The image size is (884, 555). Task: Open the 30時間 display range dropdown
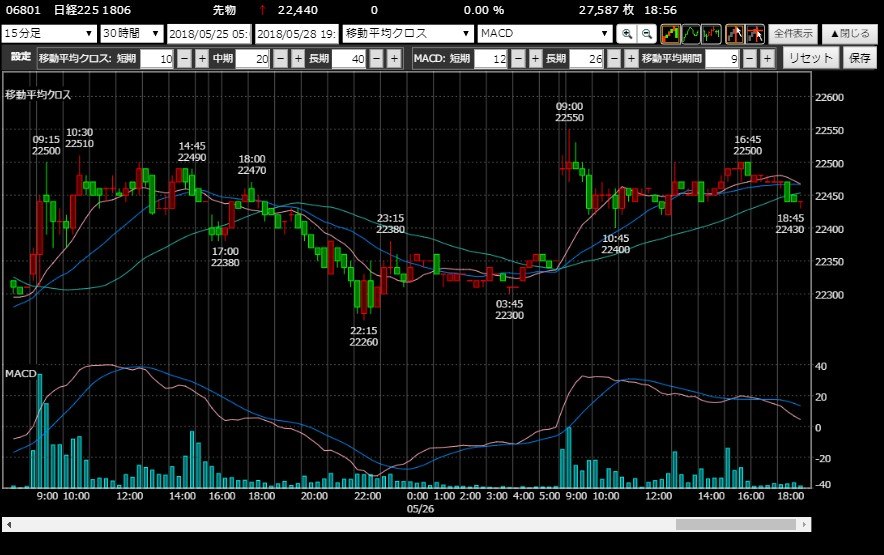(x=132, y=34)
